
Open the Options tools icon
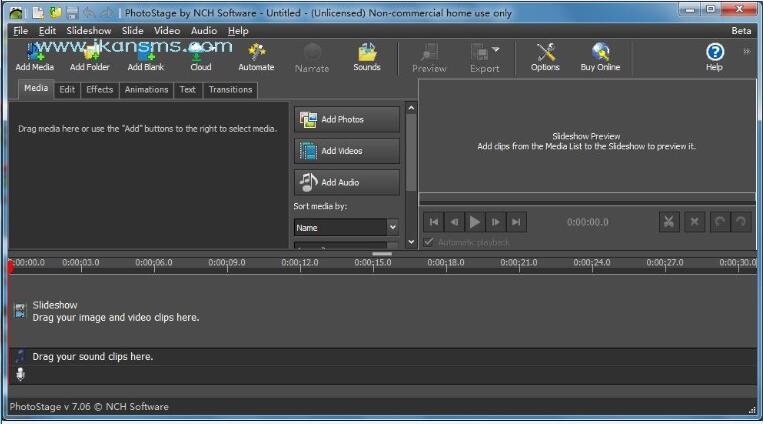pos(545,57)
